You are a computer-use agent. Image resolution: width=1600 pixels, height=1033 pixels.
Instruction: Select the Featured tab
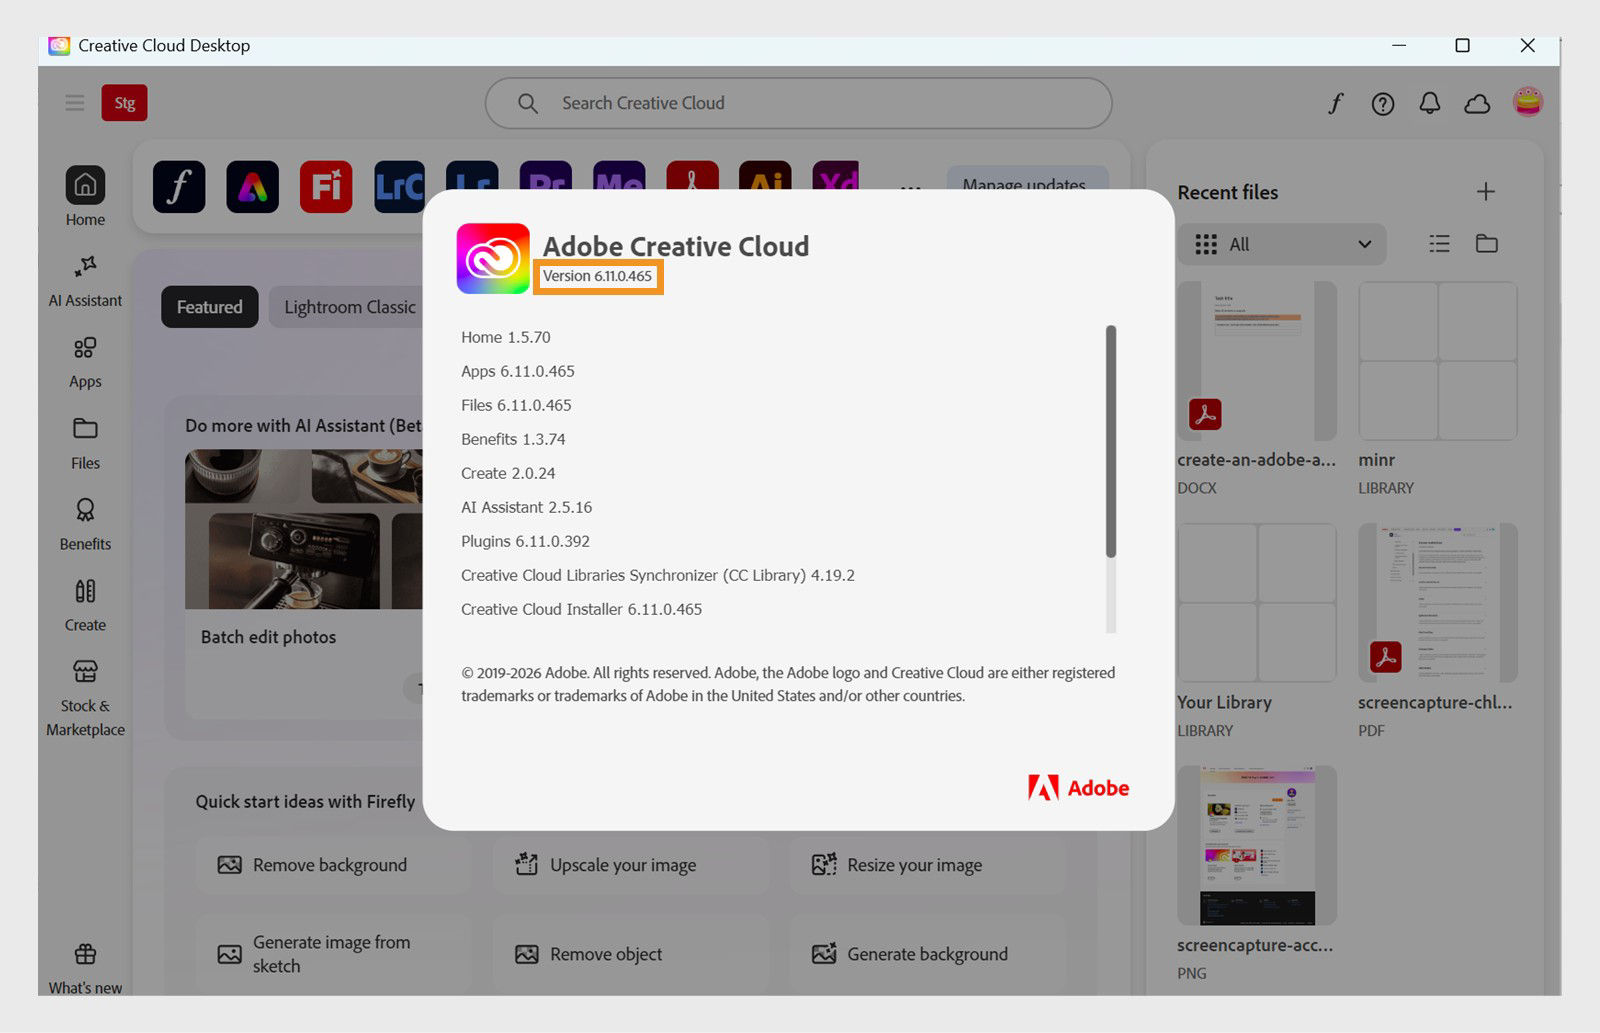pyautogui.click(x=209, y=307)
